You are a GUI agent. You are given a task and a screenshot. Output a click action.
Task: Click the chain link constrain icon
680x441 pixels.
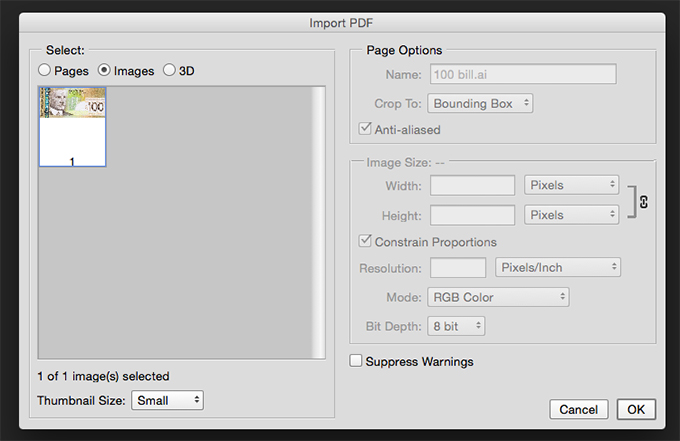(x=644, y=202)
